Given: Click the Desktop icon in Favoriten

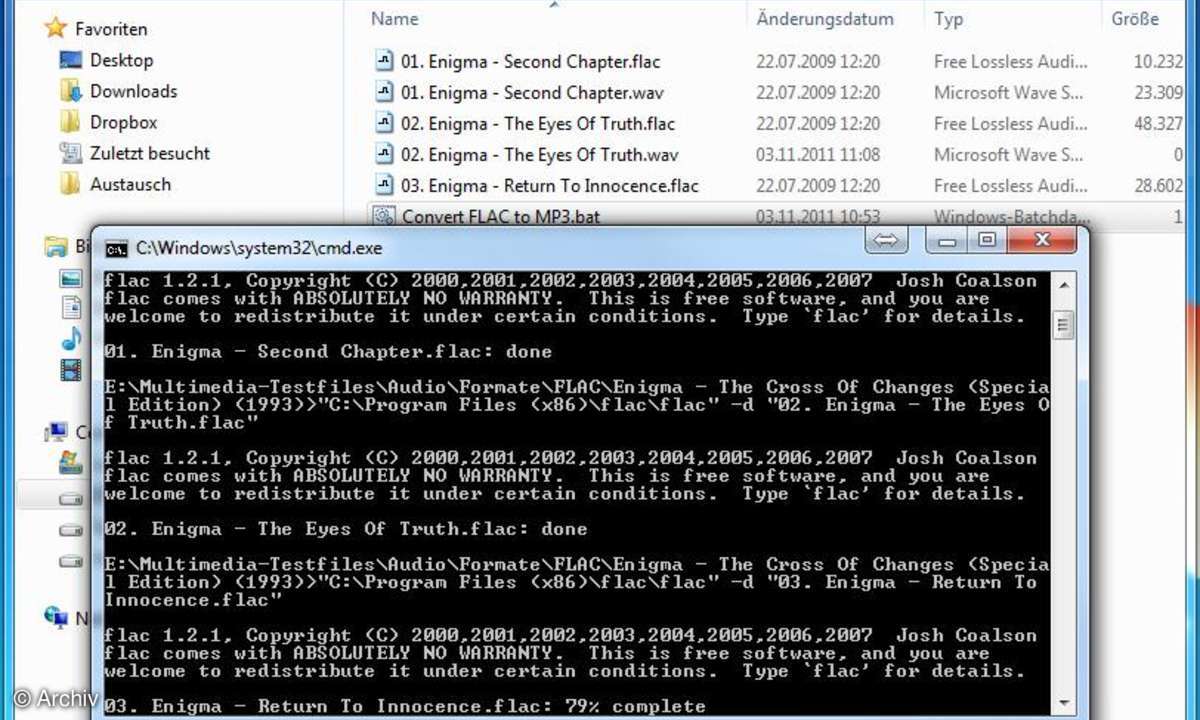Looking at the screenshot, I should (x=70, y=60).
